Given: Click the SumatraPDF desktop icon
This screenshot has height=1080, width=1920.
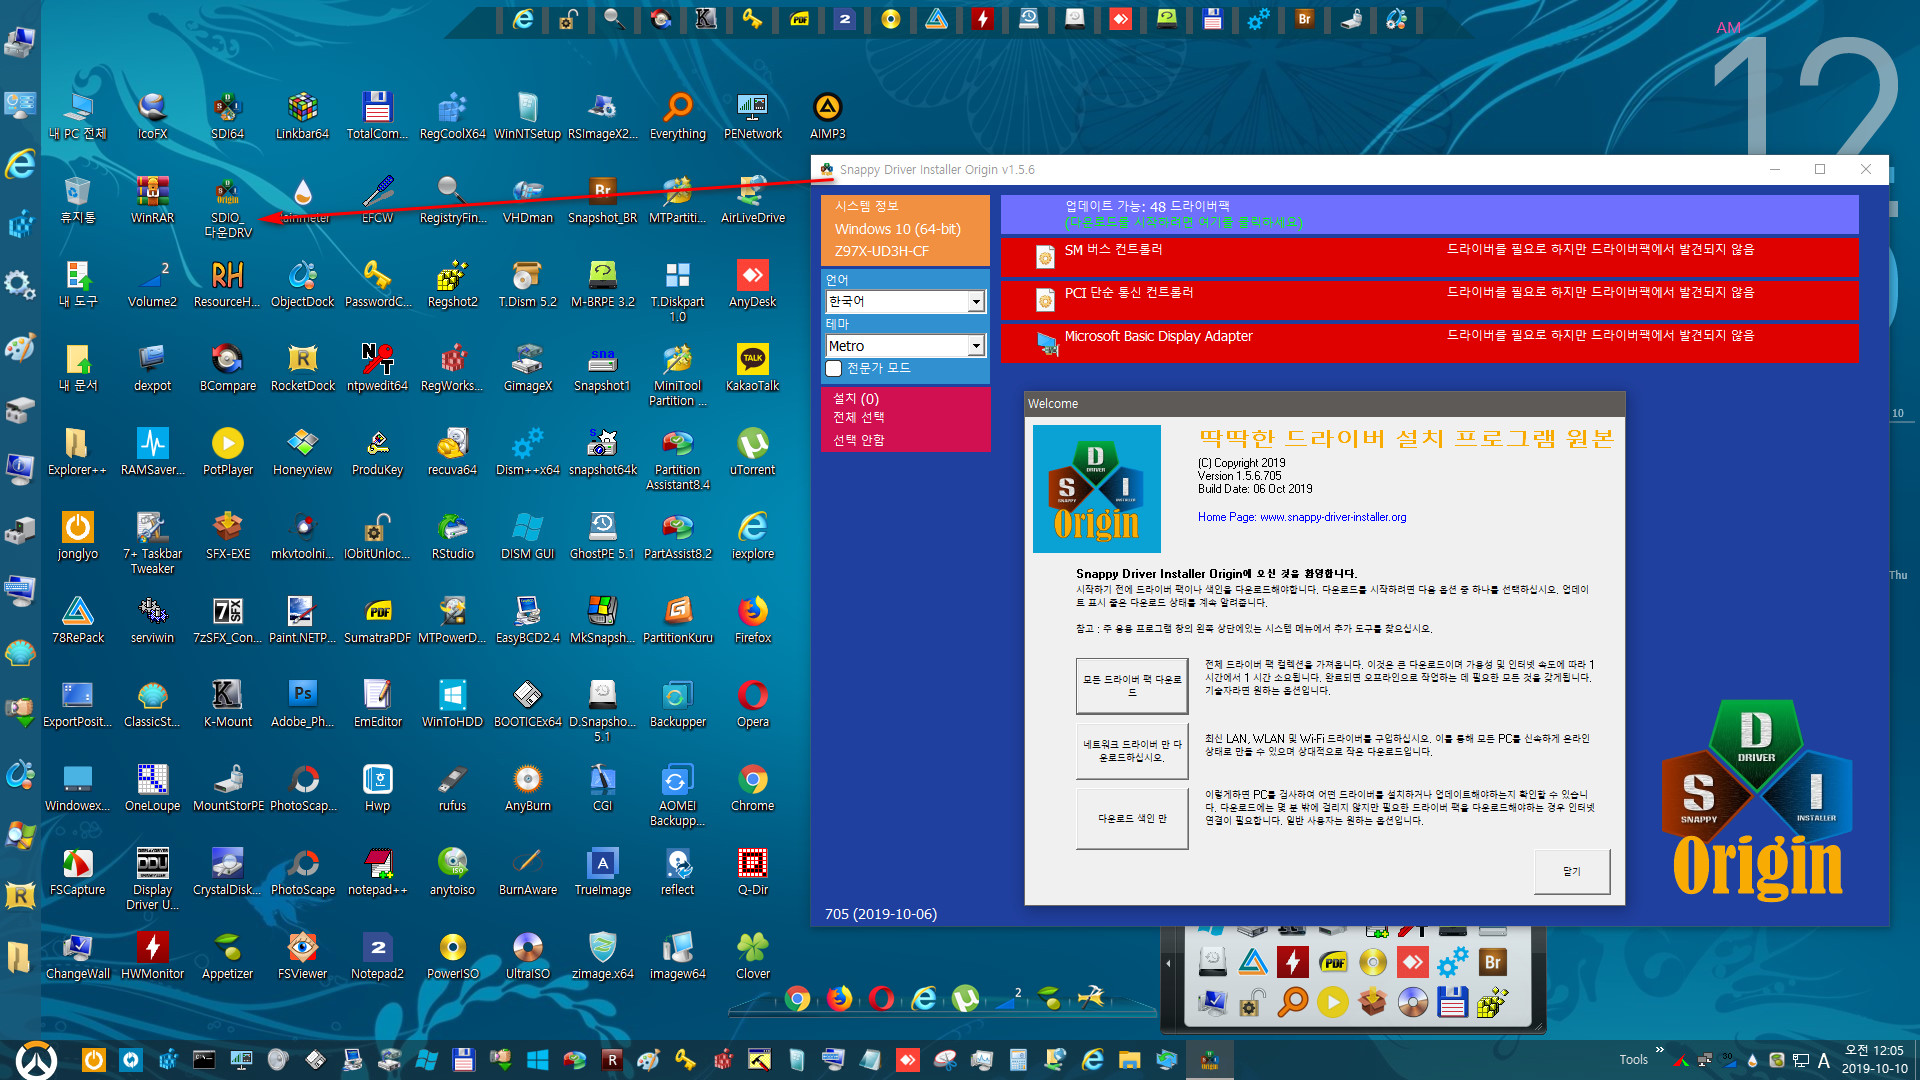Looking at the screenshot, I should pos(377,620).
